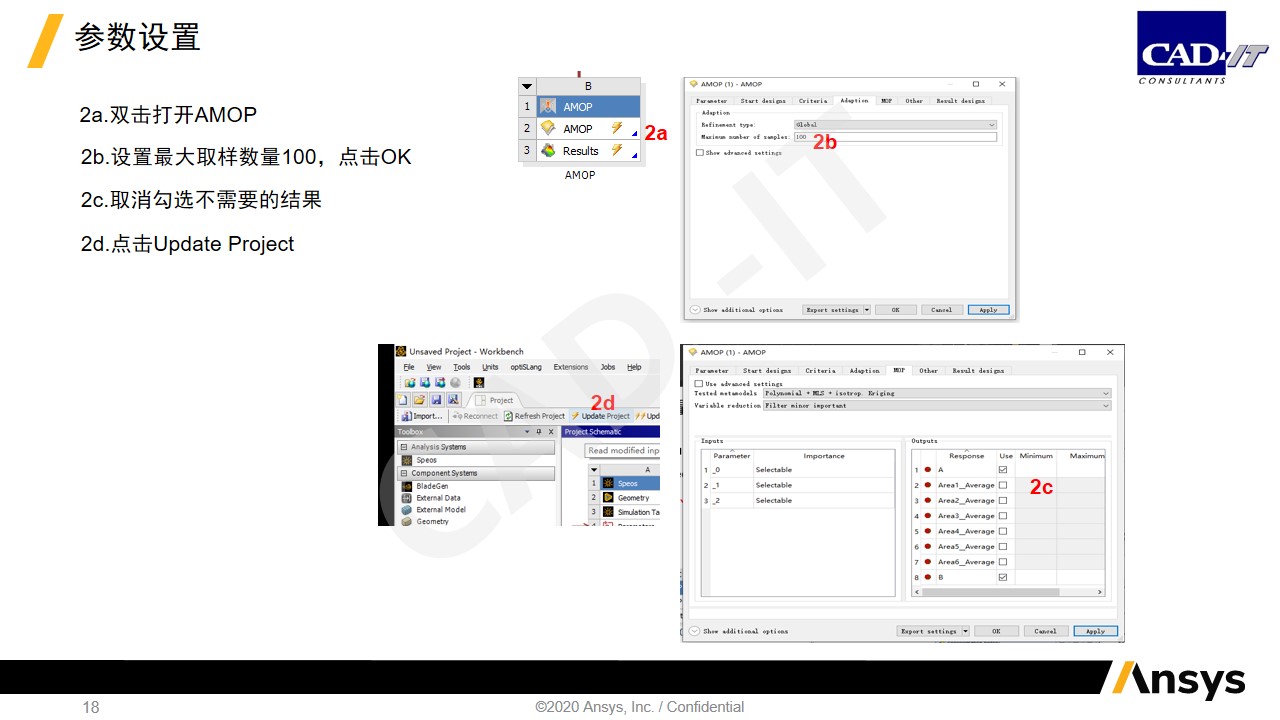Switch to the Criteria tab in MOP dialog
The width and height of the screenshot is (1280, 720).
(820, 371)
